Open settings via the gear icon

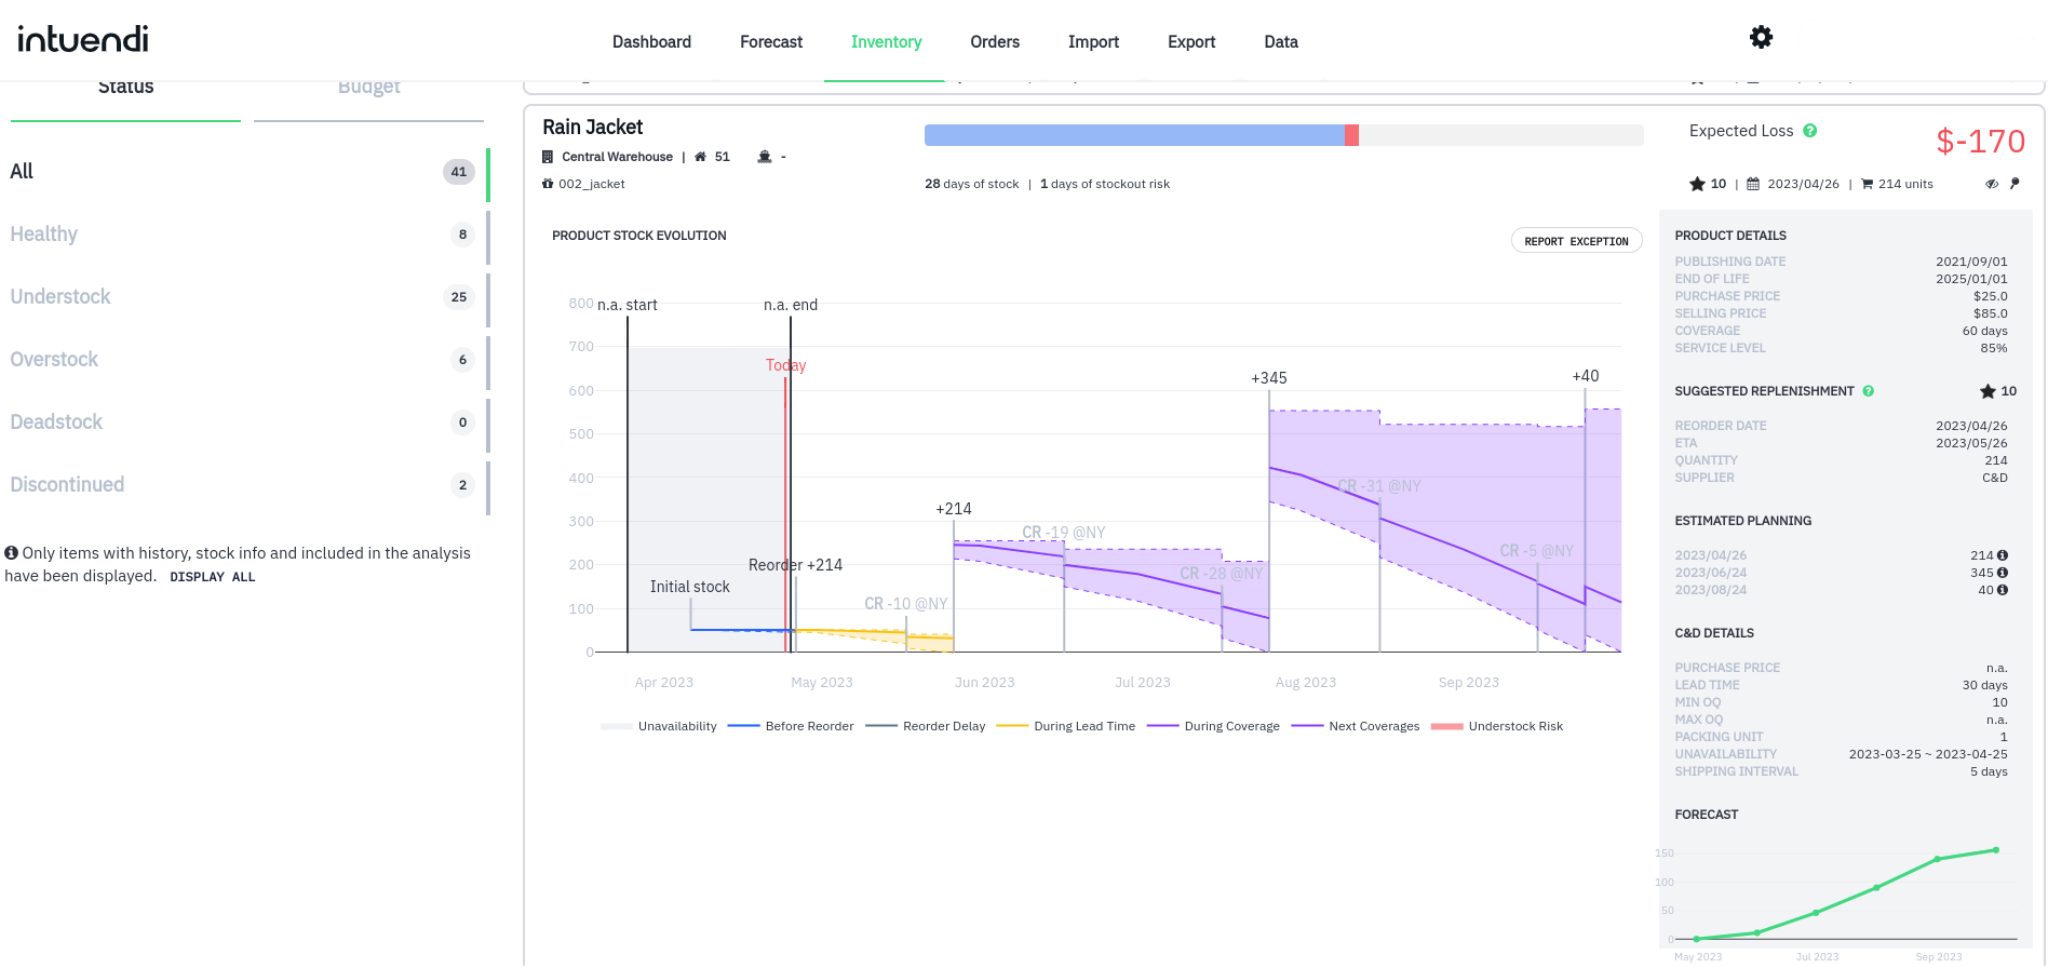pyautogui.click(x=1761, y=38)
